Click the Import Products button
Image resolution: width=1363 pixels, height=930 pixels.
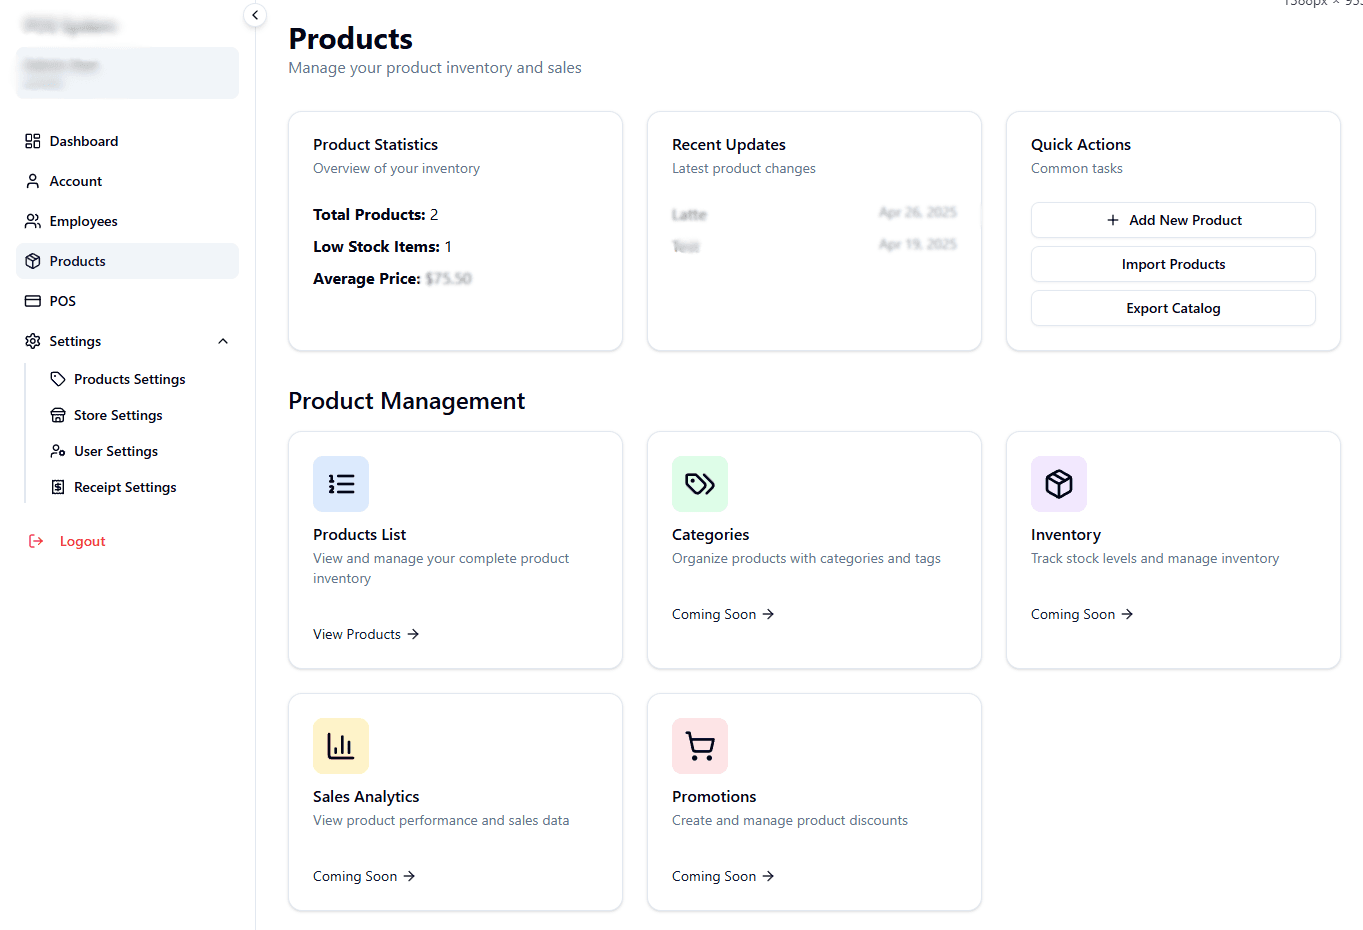click(x=1173, y=264)
